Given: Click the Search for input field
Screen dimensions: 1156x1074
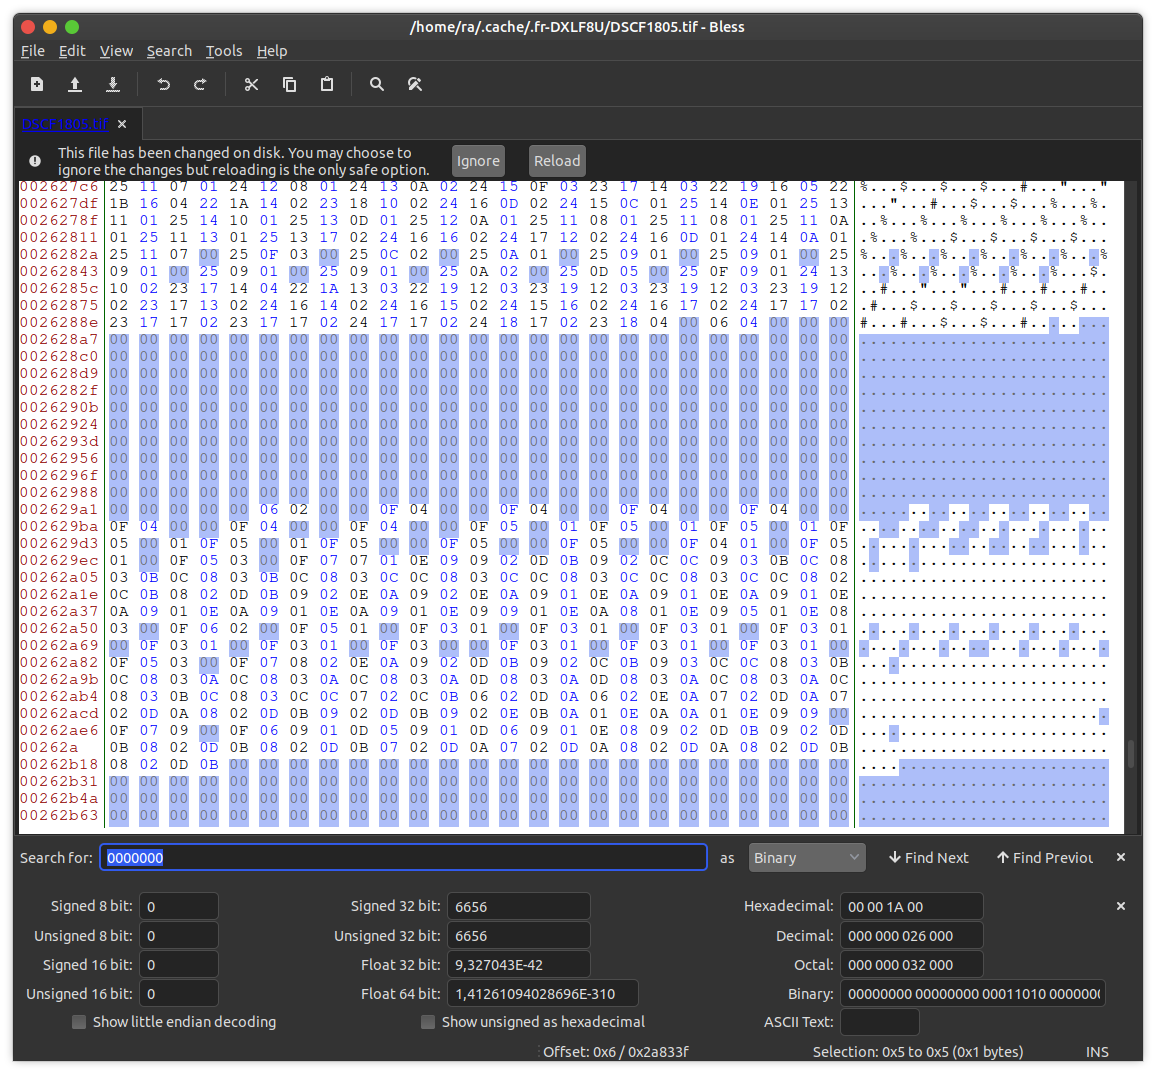Looking at the screenshot, I should pos(403,857).
